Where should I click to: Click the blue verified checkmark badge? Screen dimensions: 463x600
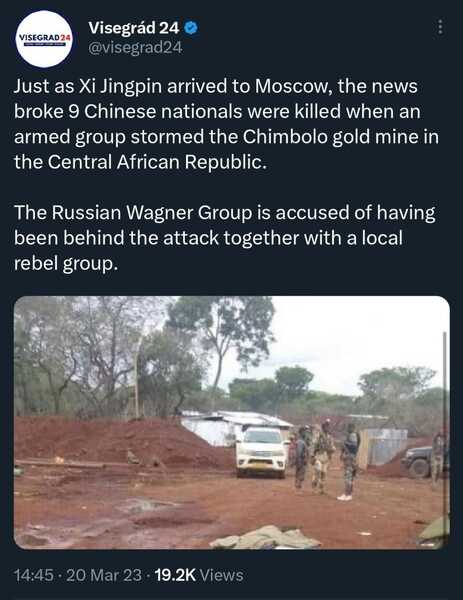(x=191, y=28)
